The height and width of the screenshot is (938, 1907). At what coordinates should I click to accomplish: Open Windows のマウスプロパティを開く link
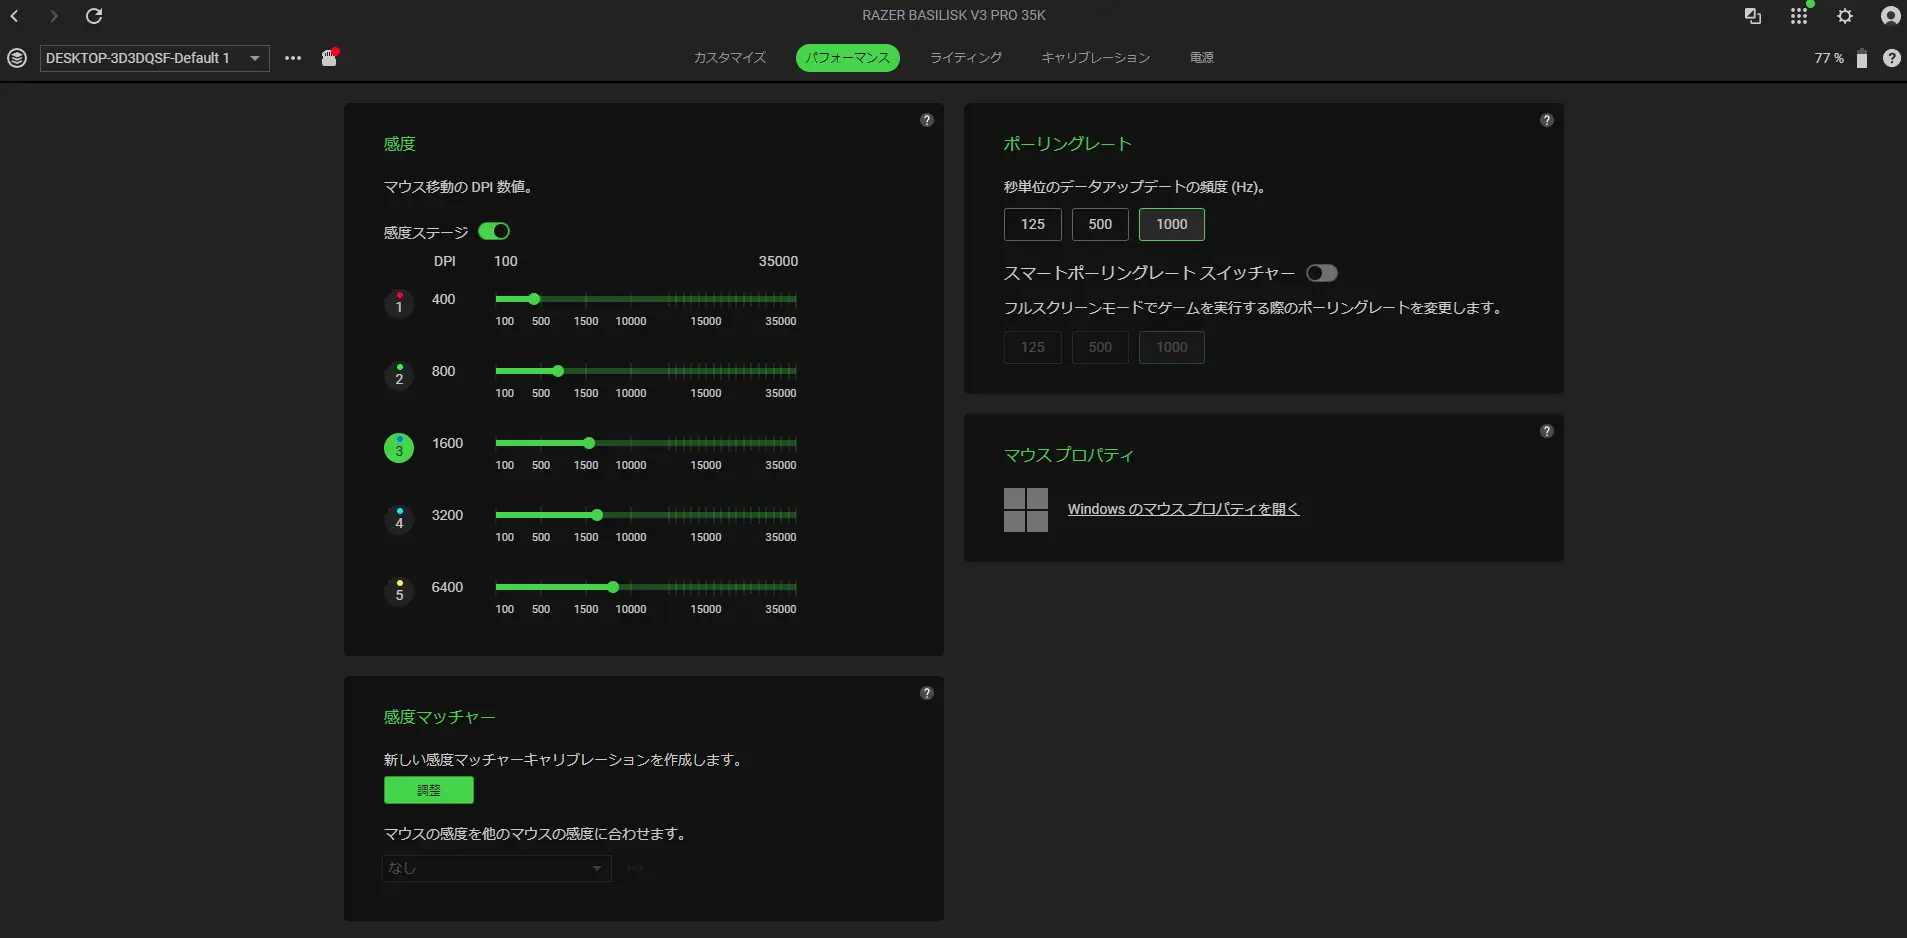tap(1183, 509)
